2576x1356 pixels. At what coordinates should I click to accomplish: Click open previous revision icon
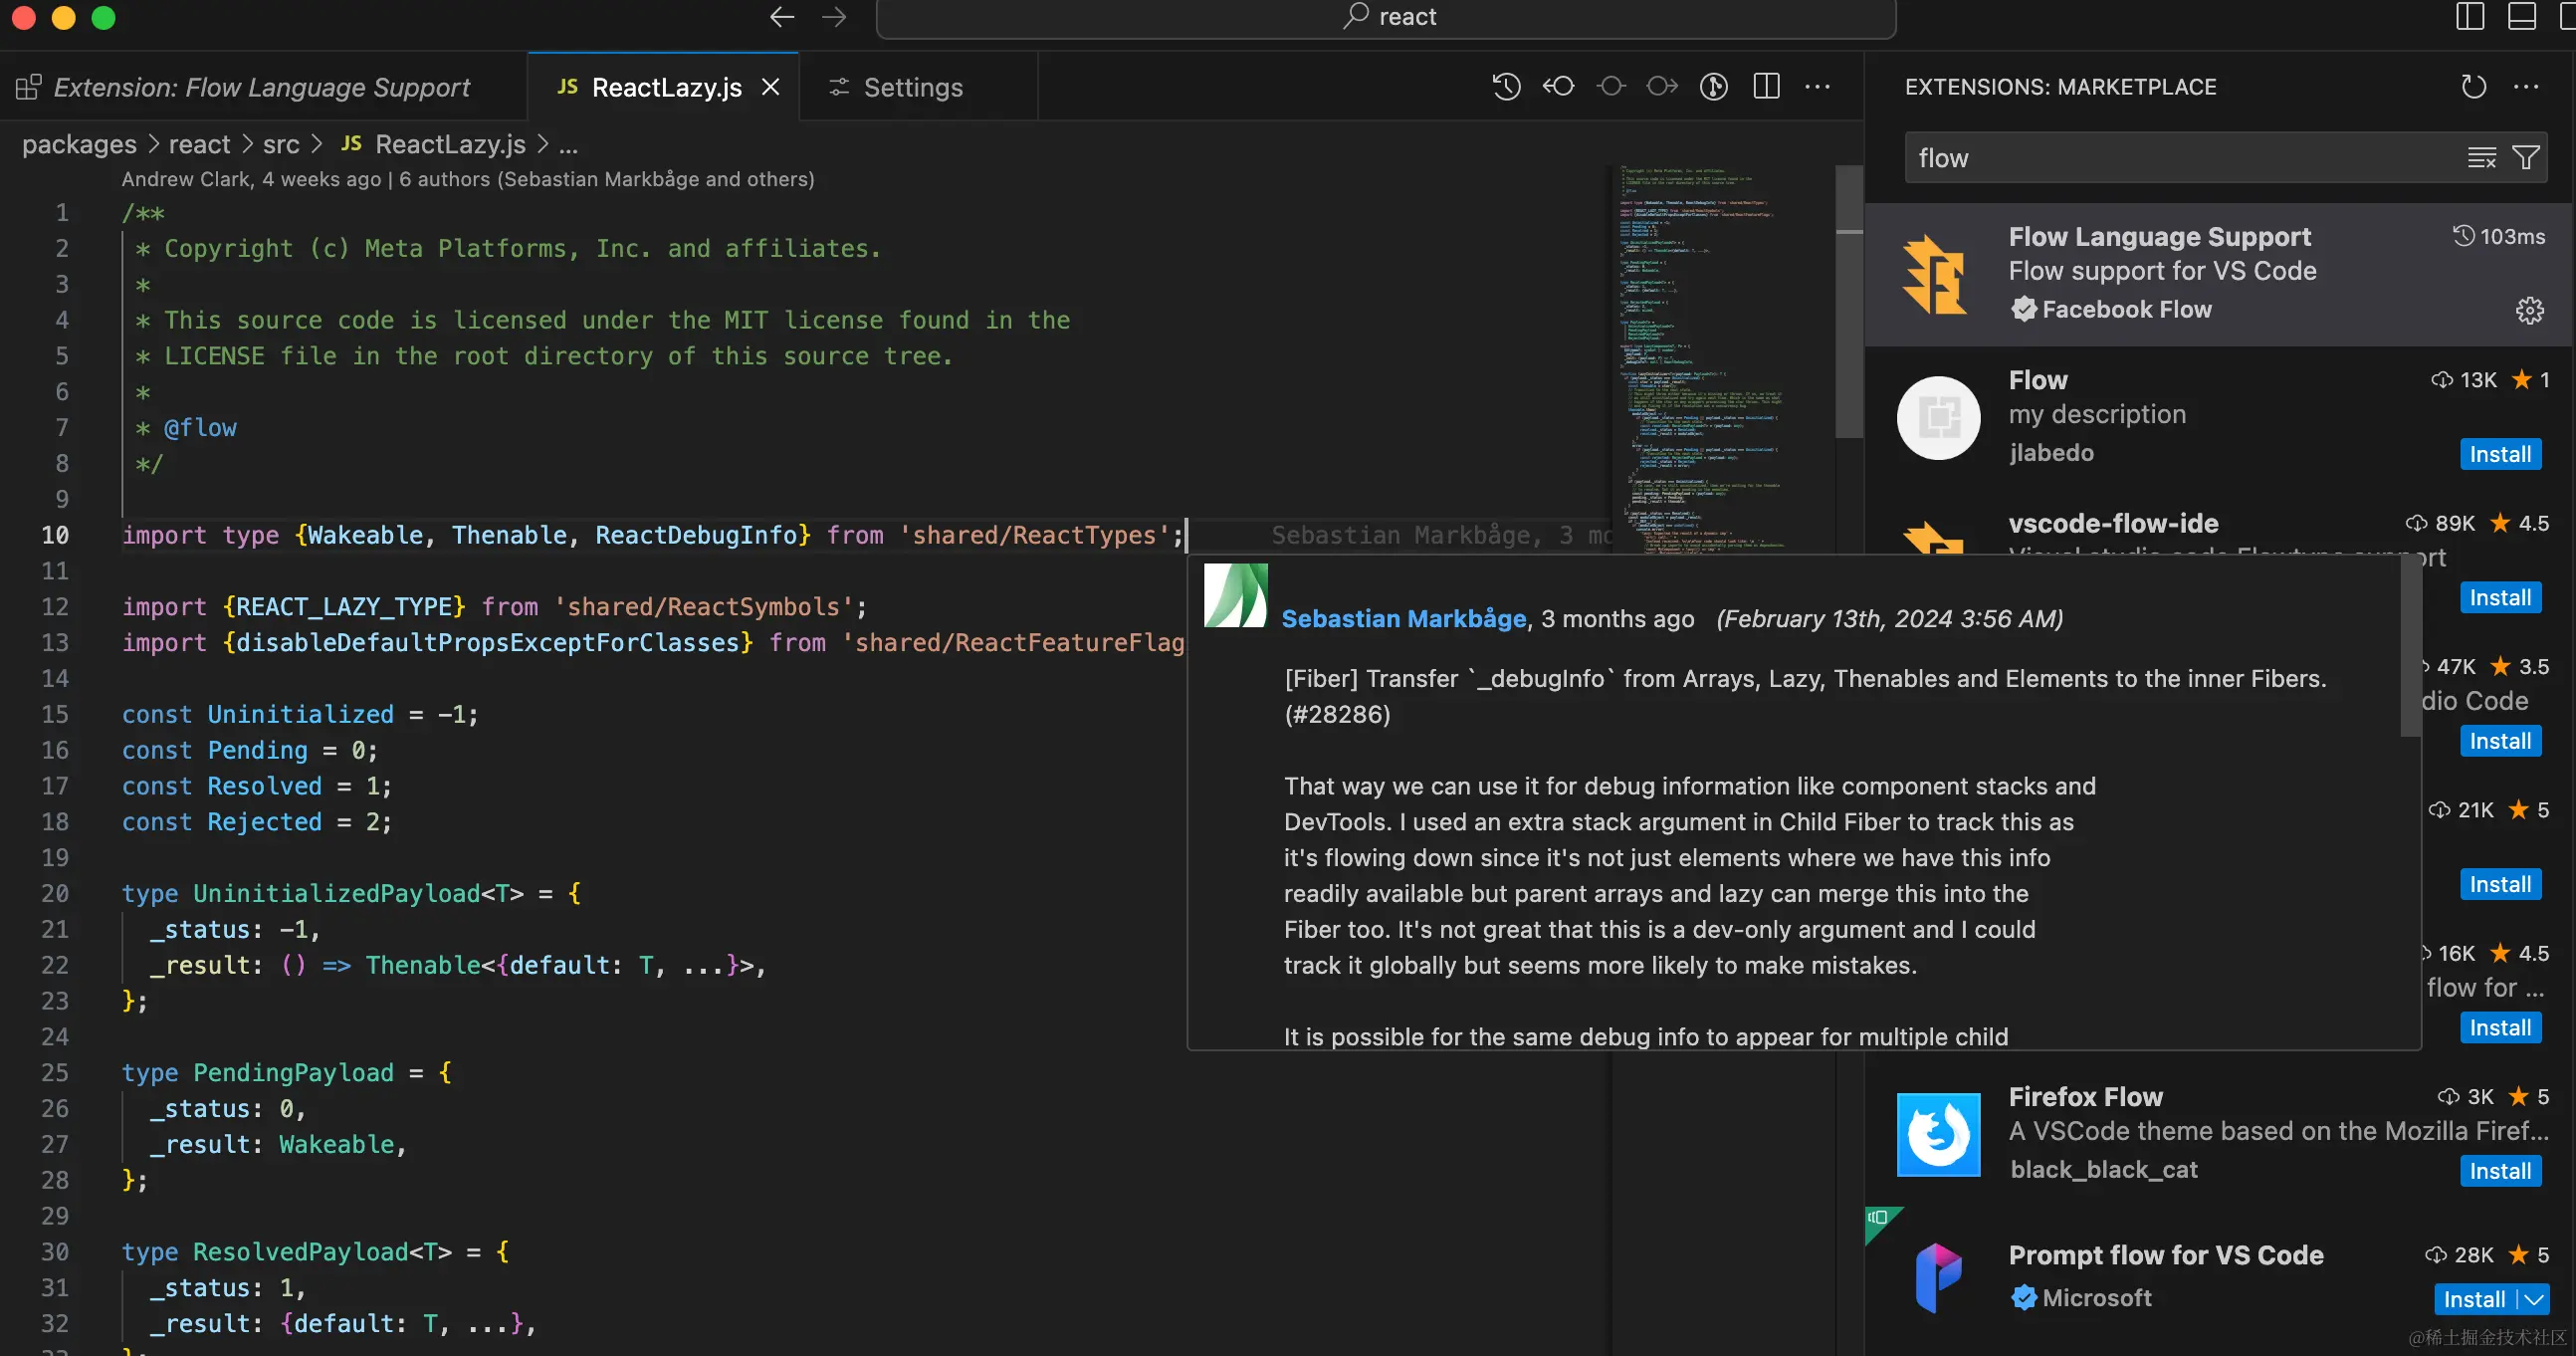(1558, 87)
